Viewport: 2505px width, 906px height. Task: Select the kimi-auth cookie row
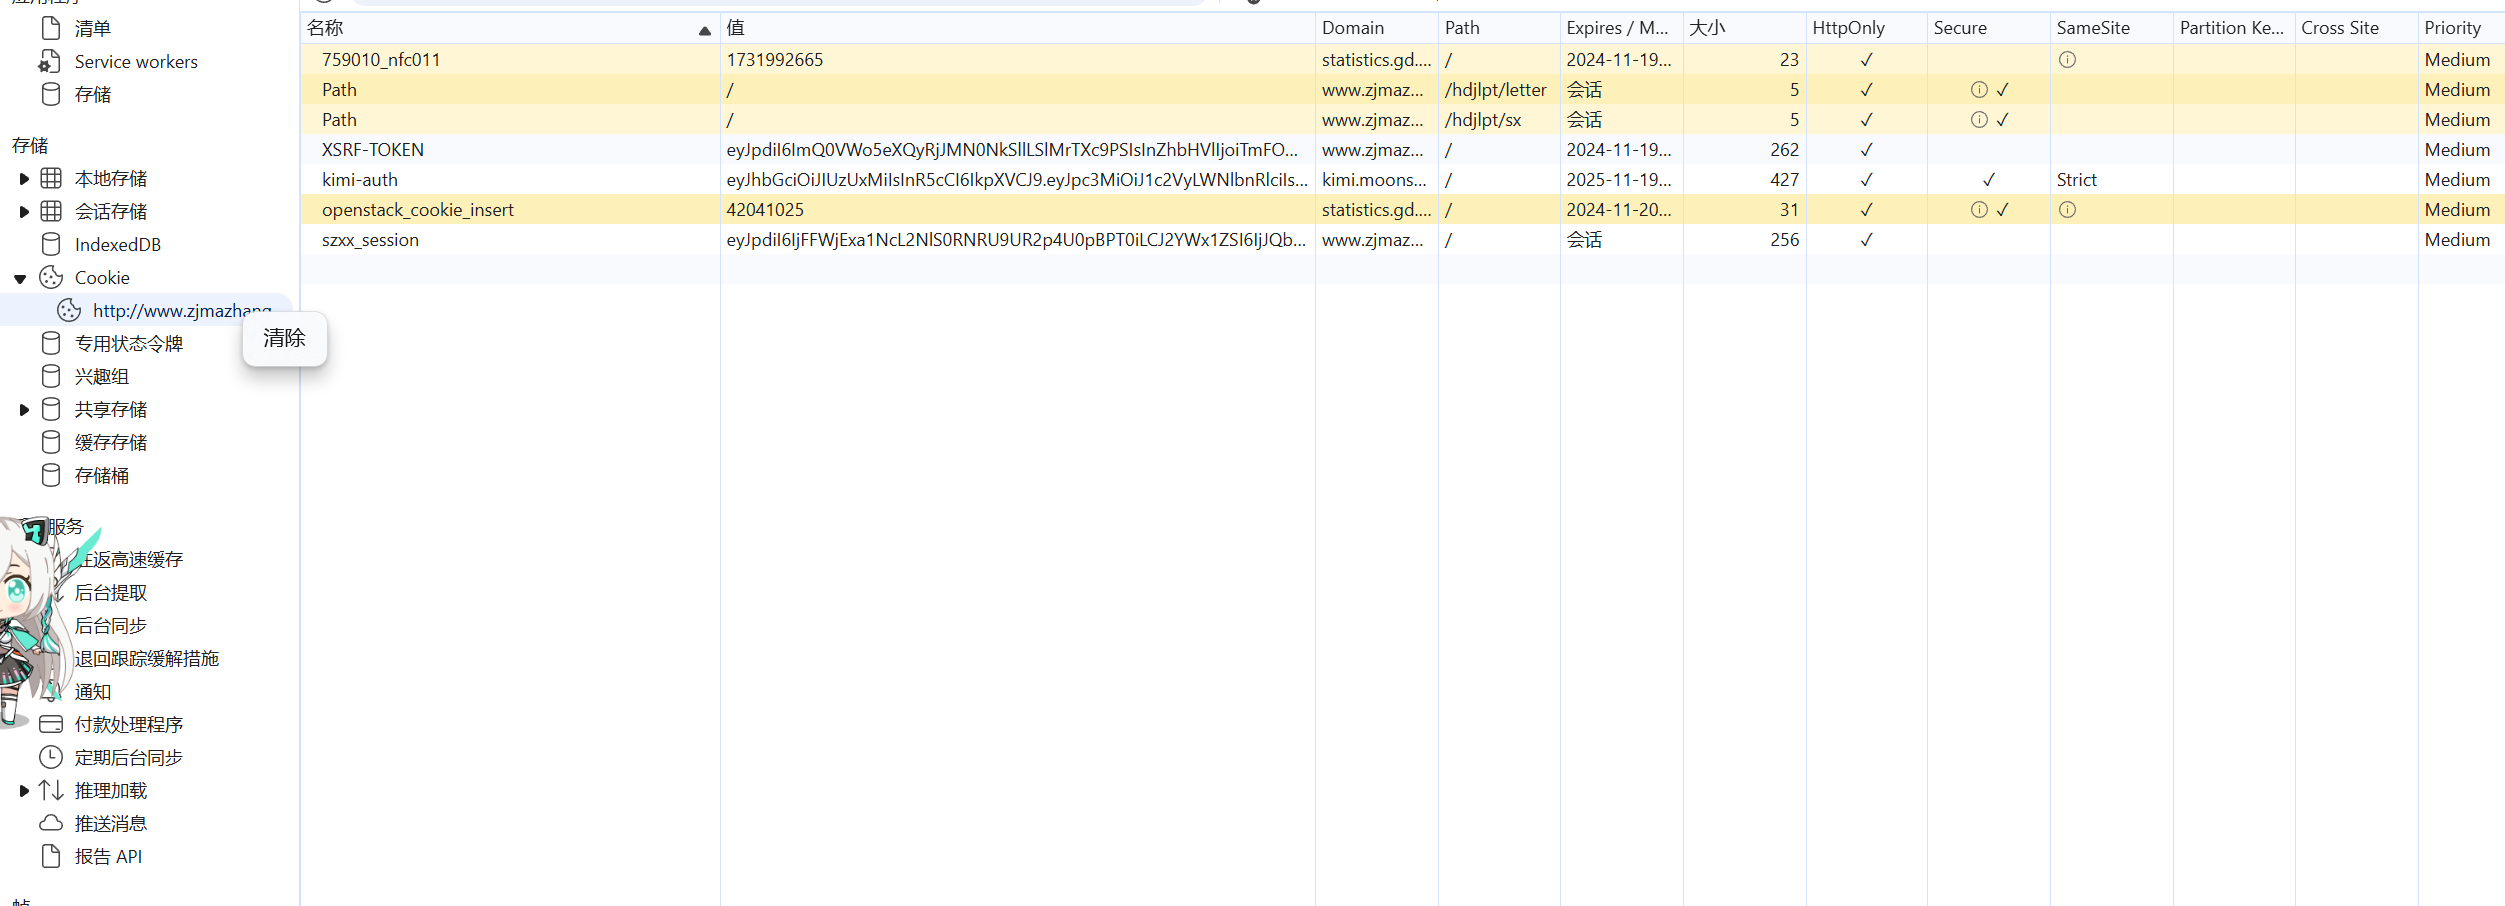(360, 180)
